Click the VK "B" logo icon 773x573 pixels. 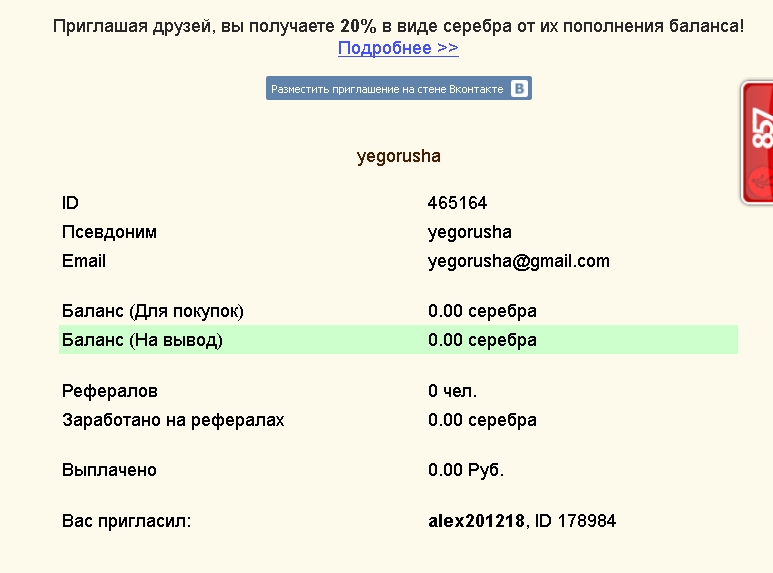pyautogui.click(x=519, y=88)
